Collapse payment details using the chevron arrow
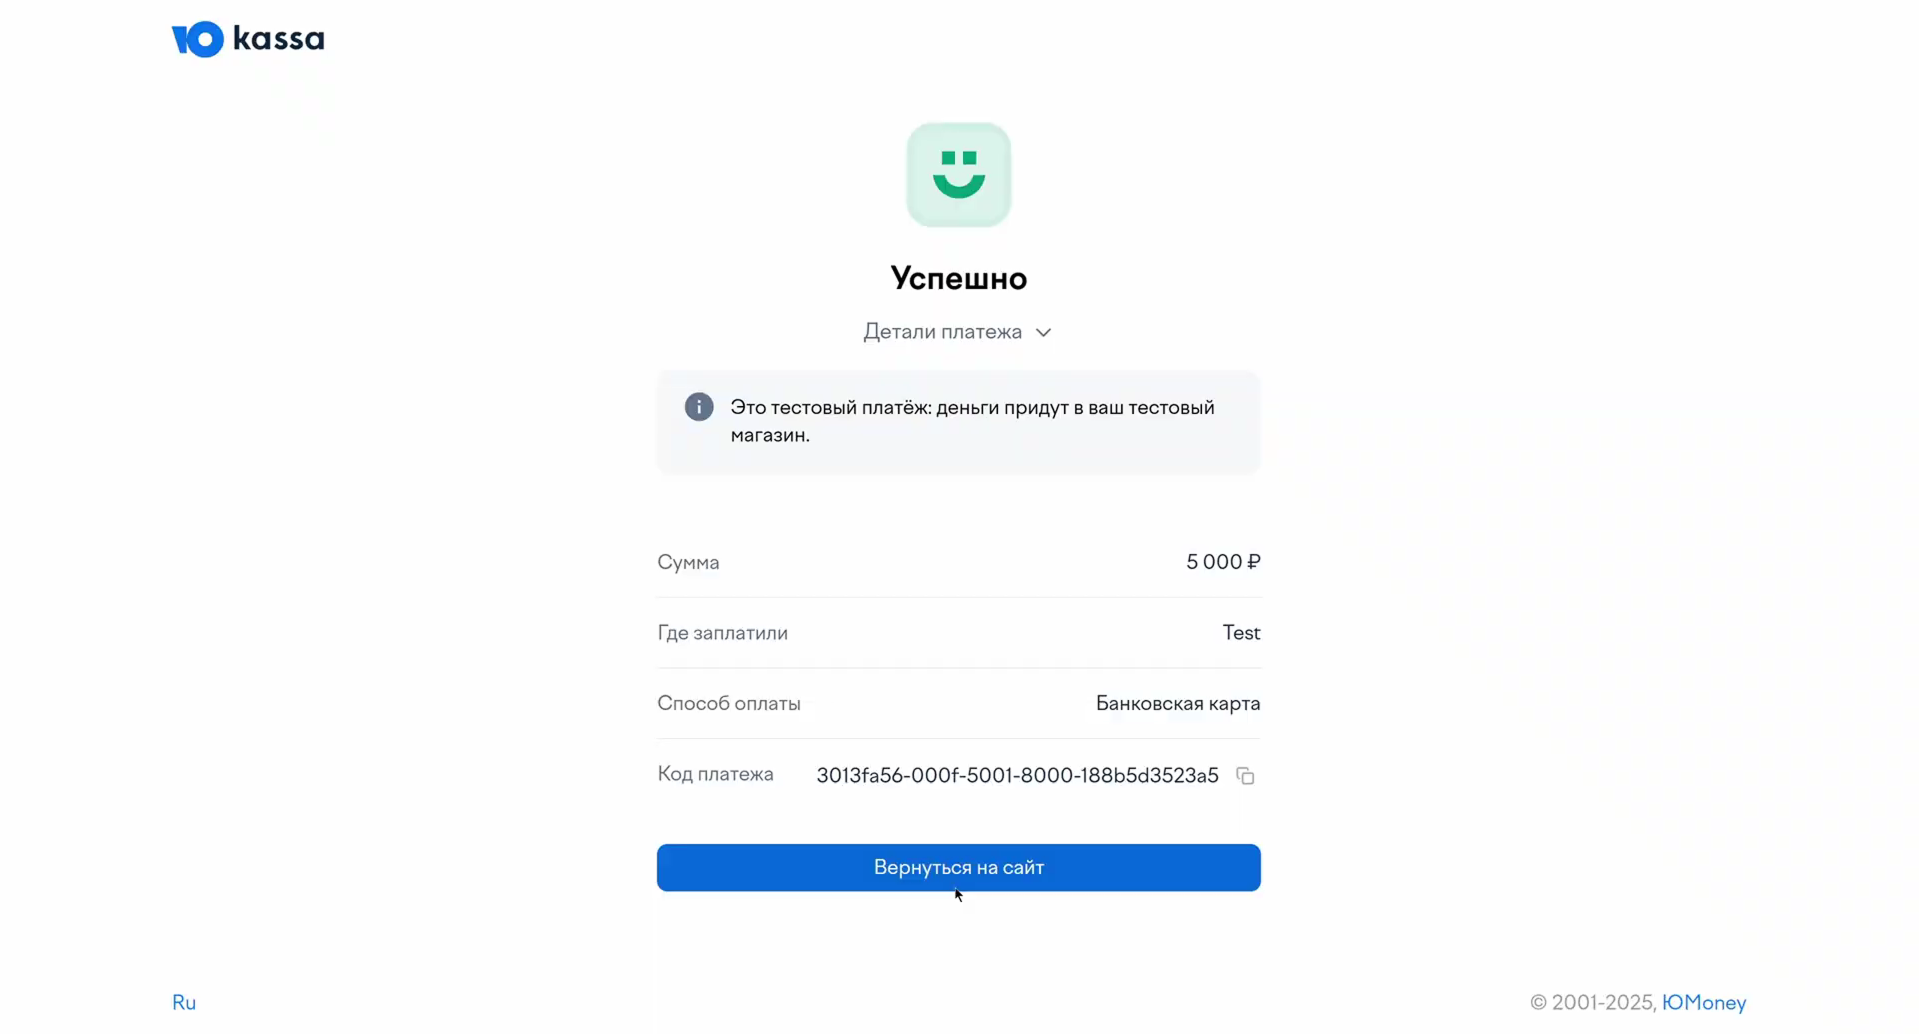1919x1034 pixels. (1043, 333)
